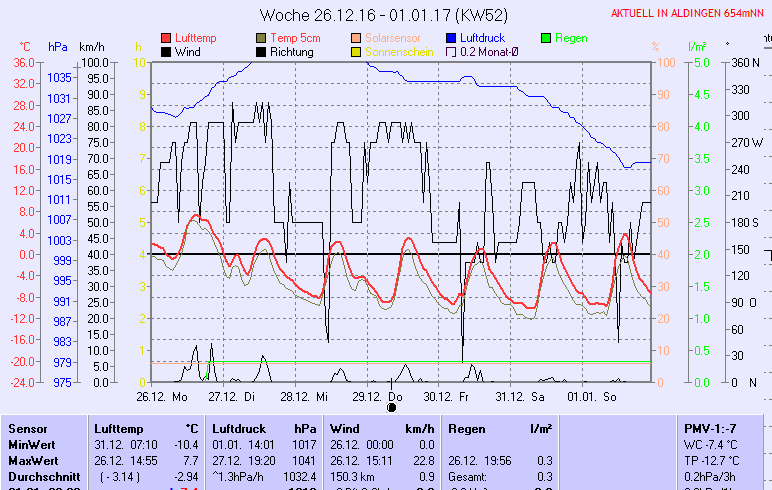Click the PMV-1:-7 header cell
Image resolution: width=772 pixels, height=490 pixels.
tap(709, 428)
